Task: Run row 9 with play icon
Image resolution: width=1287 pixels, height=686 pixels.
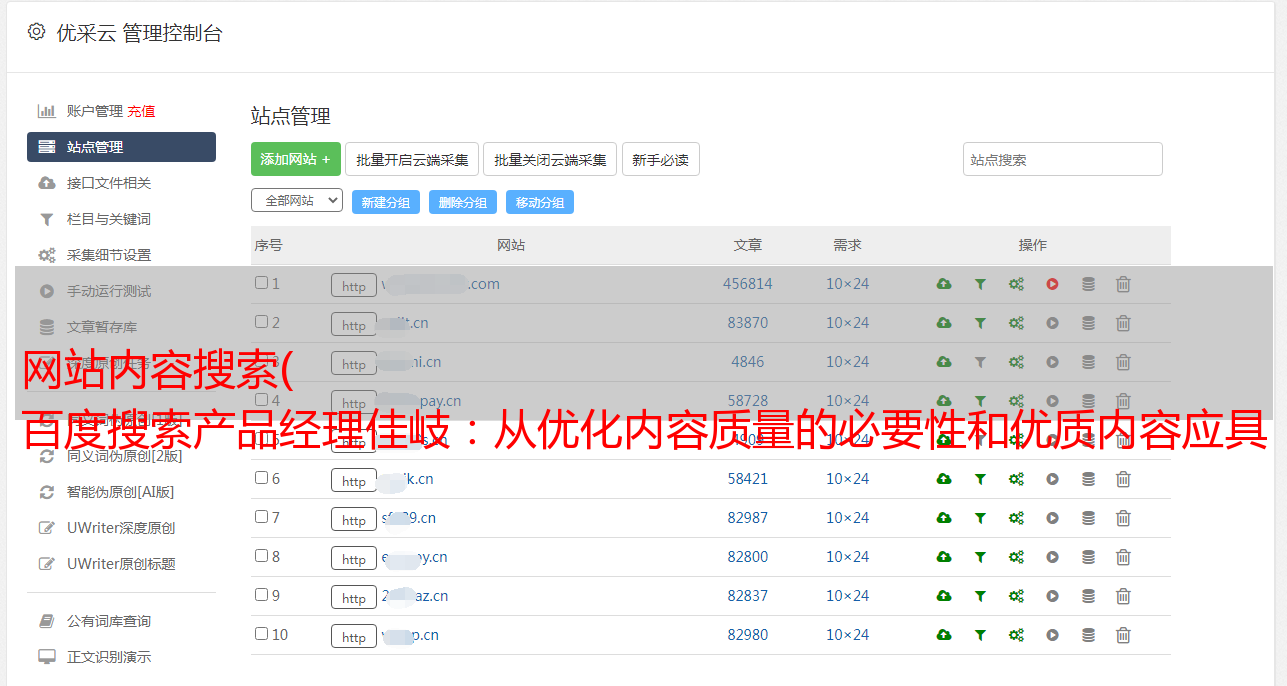Action: 1052,596
